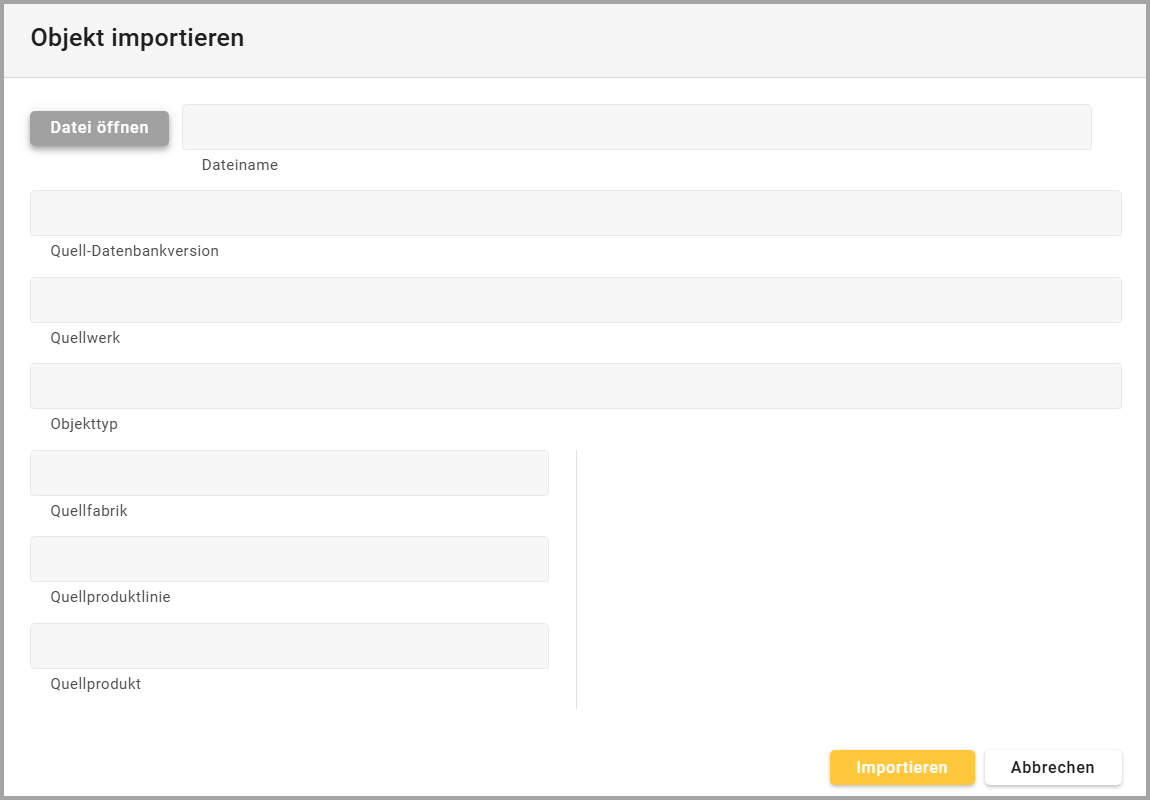Click the Quellfabrik label text
This screenshot has height=800, width=1150.
coord(89,511)
